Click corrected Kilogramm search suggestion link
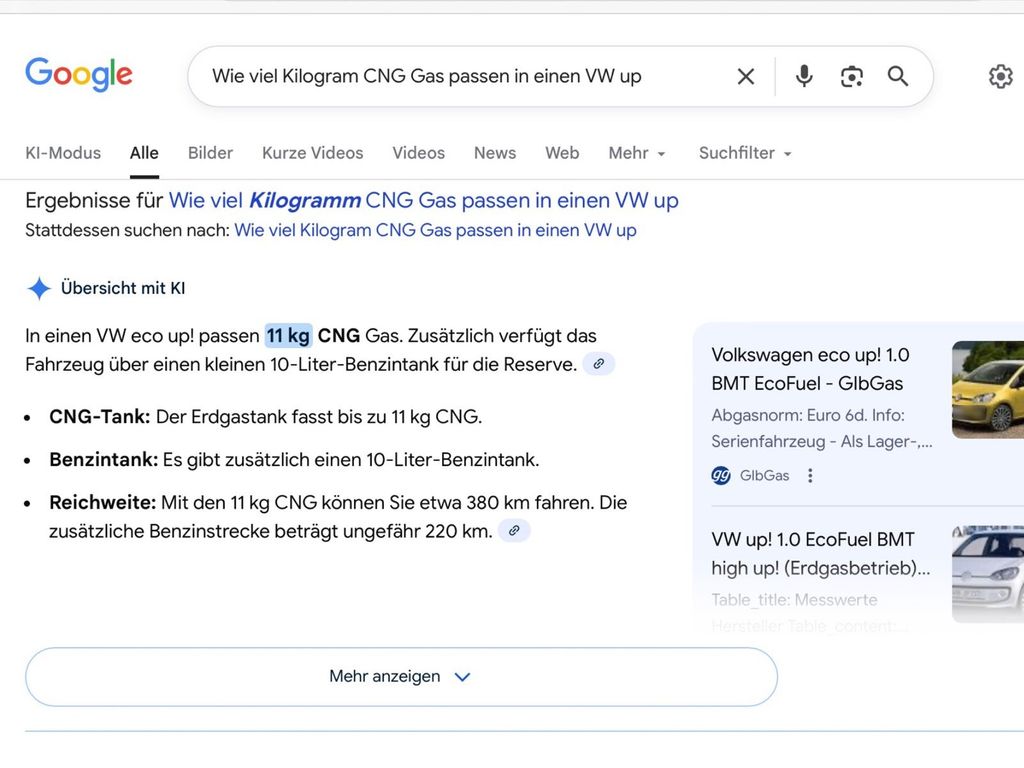Viewport: 1024px width, 768px height. tap(423, 201)
